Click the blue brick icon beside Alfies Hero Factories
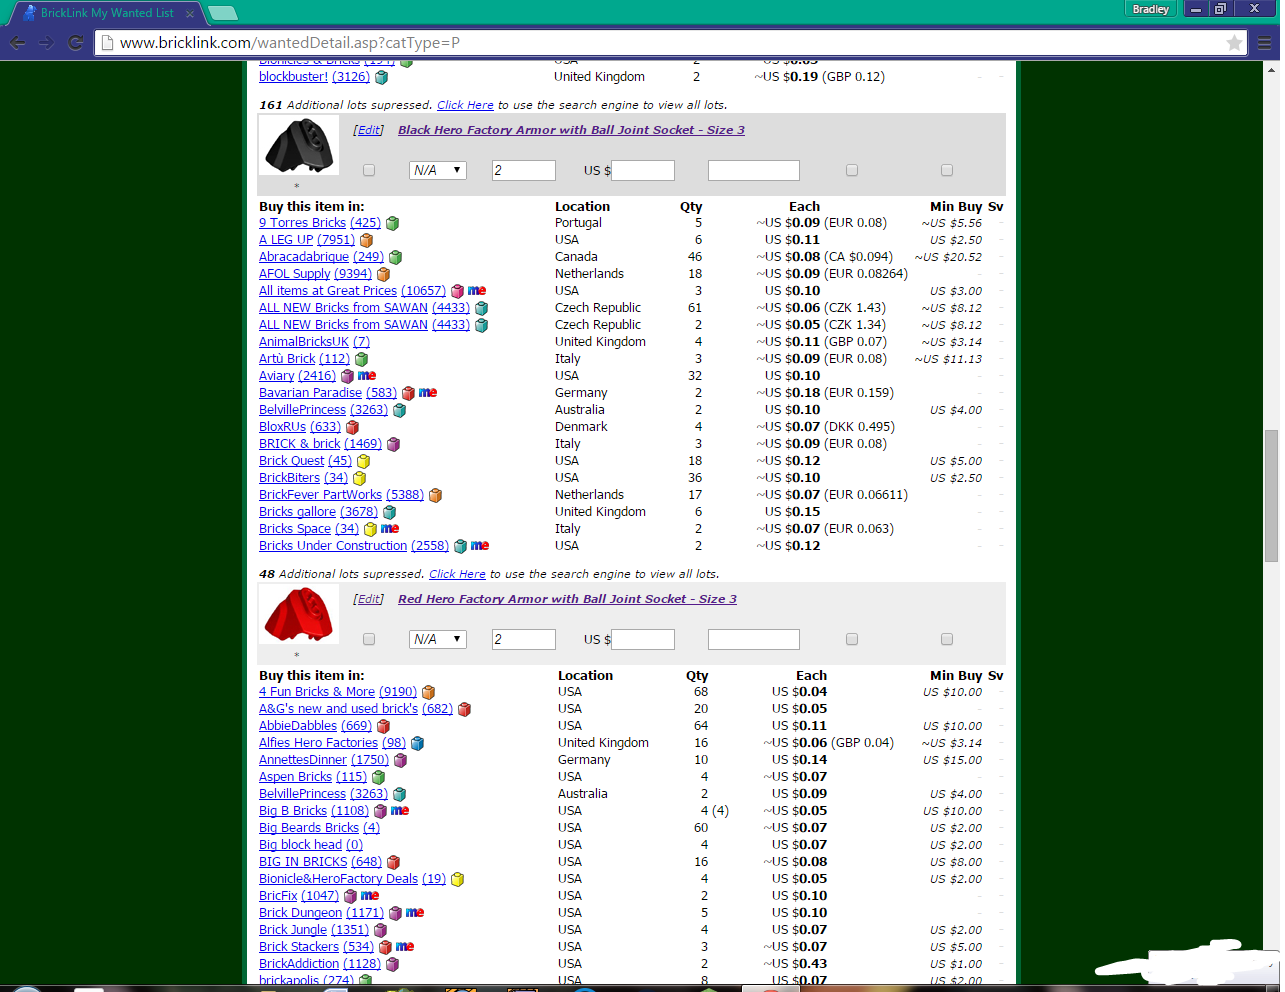The image size is (1285, 992). point(417,742)
